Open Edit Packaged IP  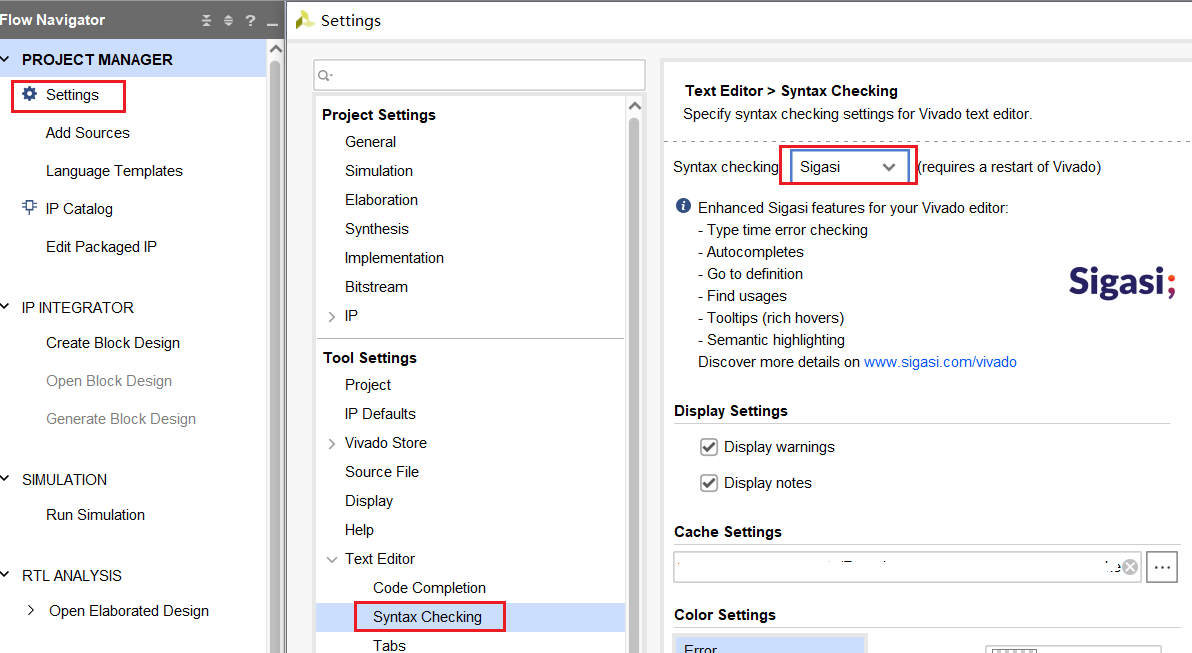(x=101, y=246)
